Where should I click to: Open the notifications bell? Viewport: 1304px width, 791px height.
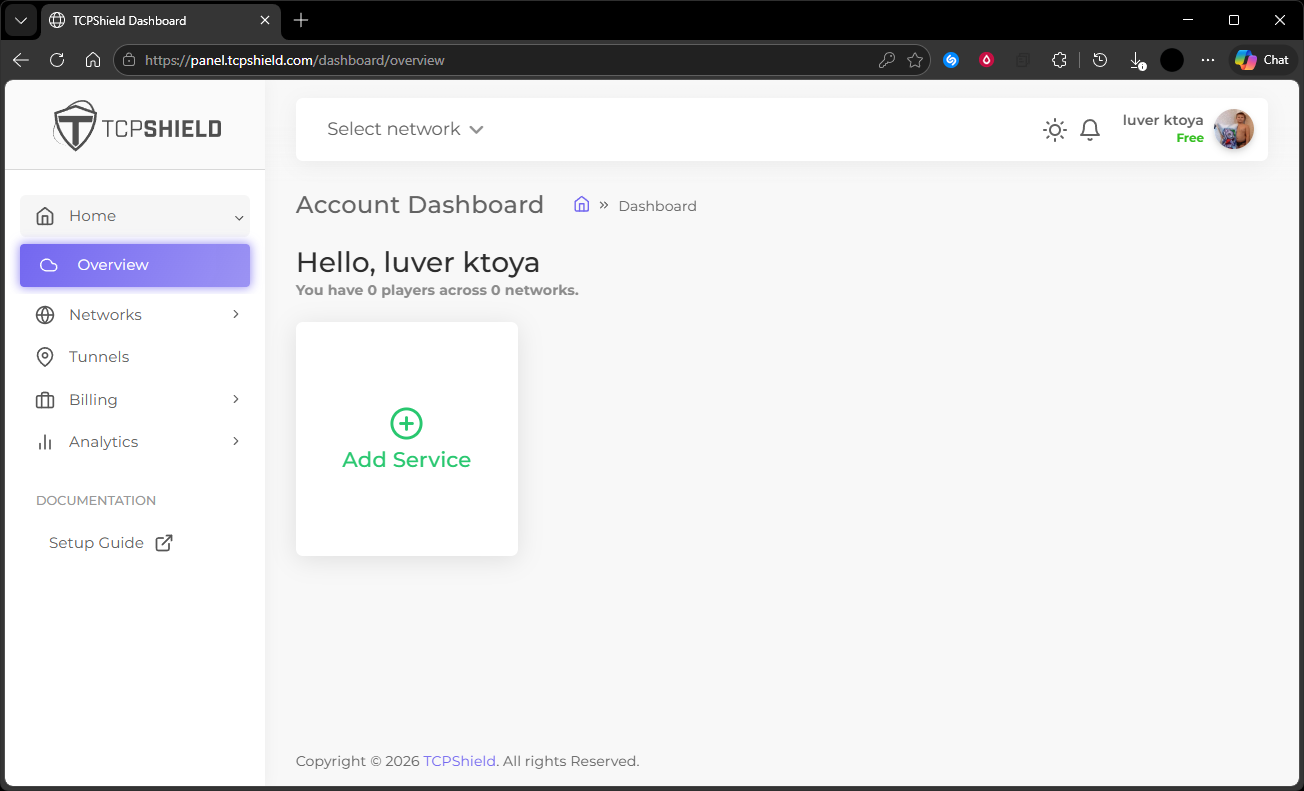click(x=1090, y=130)
